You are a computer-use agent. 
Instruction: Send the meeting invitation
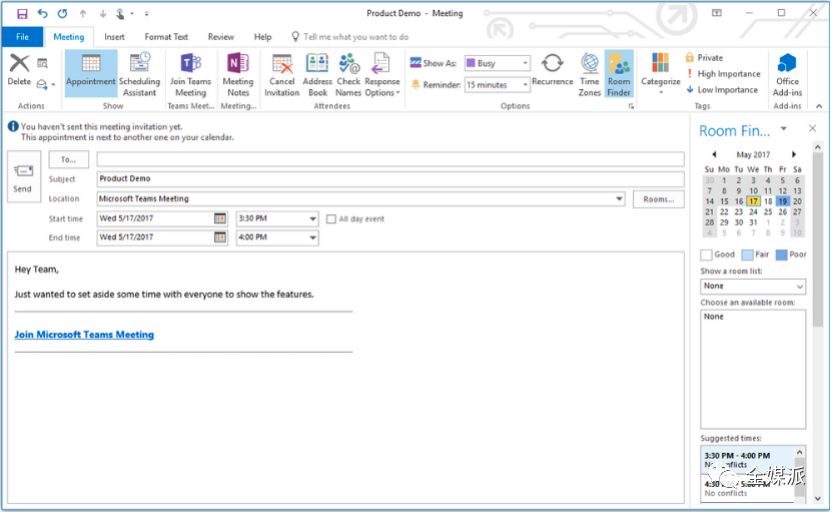pyautogui.click(x=23, y=177)
